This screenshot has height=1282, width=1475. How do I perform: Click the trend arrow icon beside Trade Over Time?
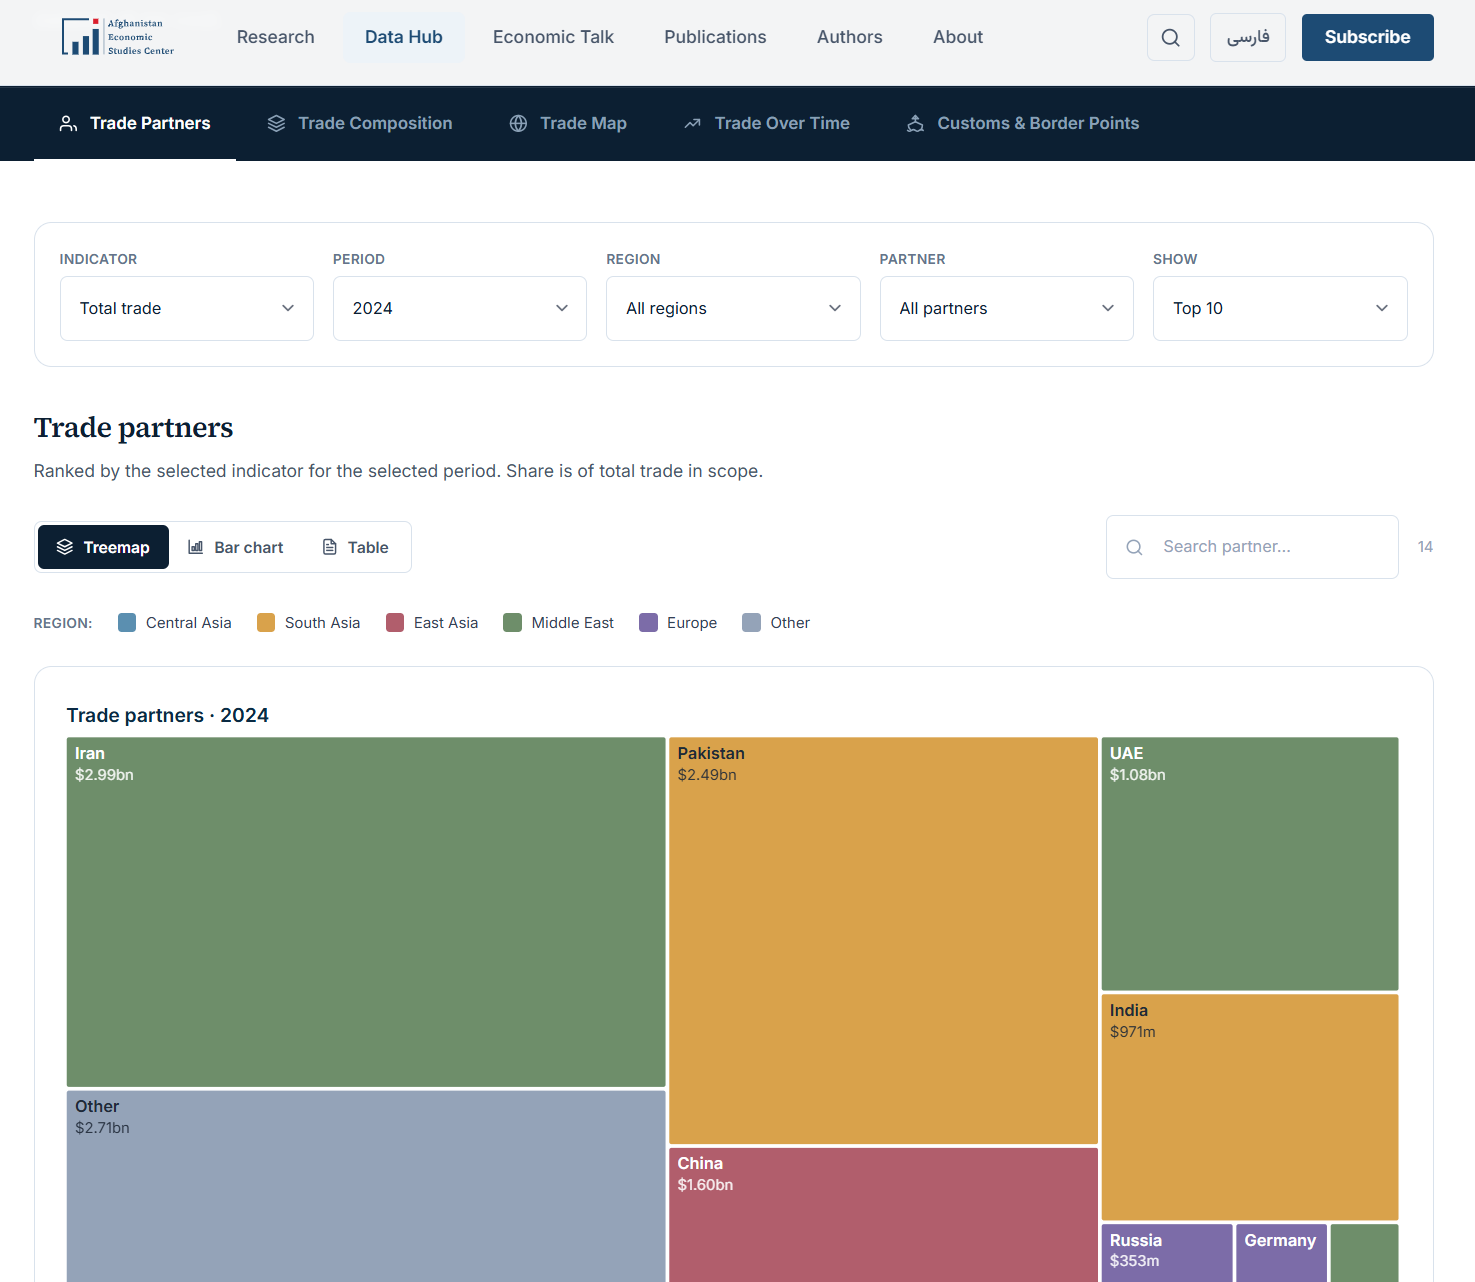coord(692,124)
